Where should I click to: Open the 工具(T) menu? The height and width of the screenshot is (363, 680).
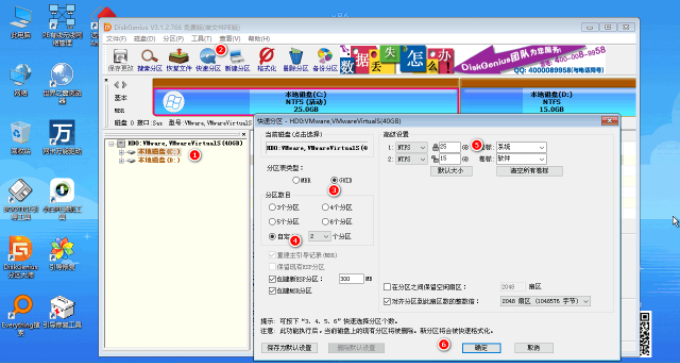[201, 39]
